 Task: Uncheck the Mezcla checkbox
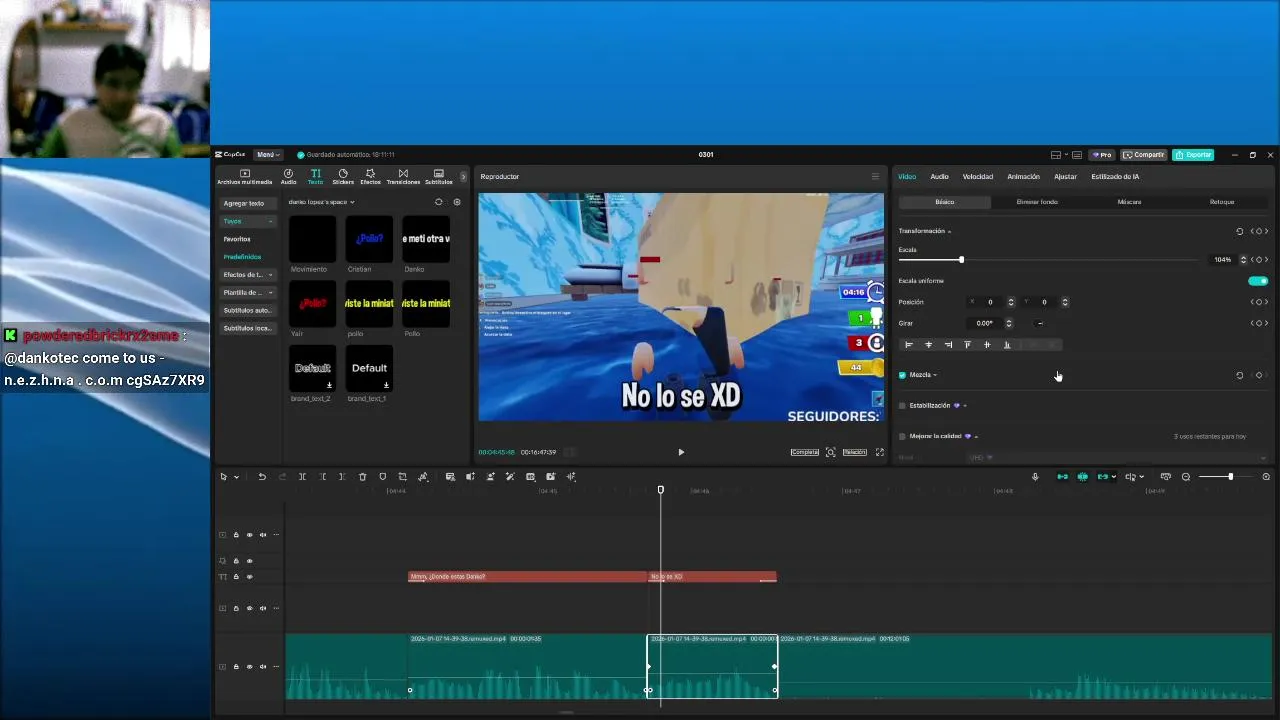[x=902, y=375]
